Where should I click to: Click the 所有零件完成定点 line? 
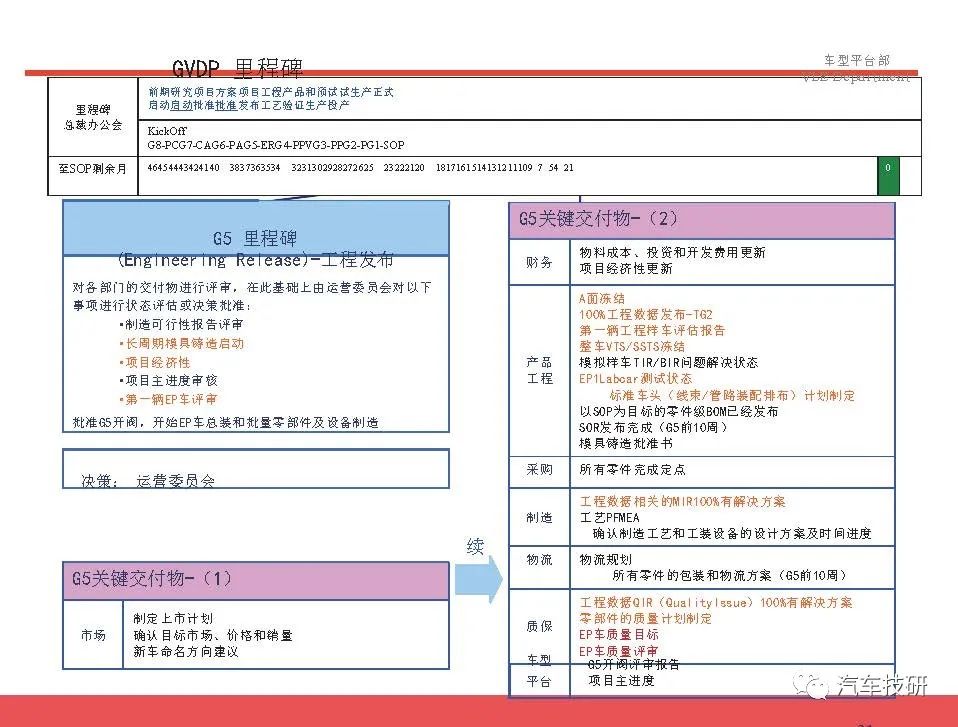pyautogui.click(x=632, y=470)
